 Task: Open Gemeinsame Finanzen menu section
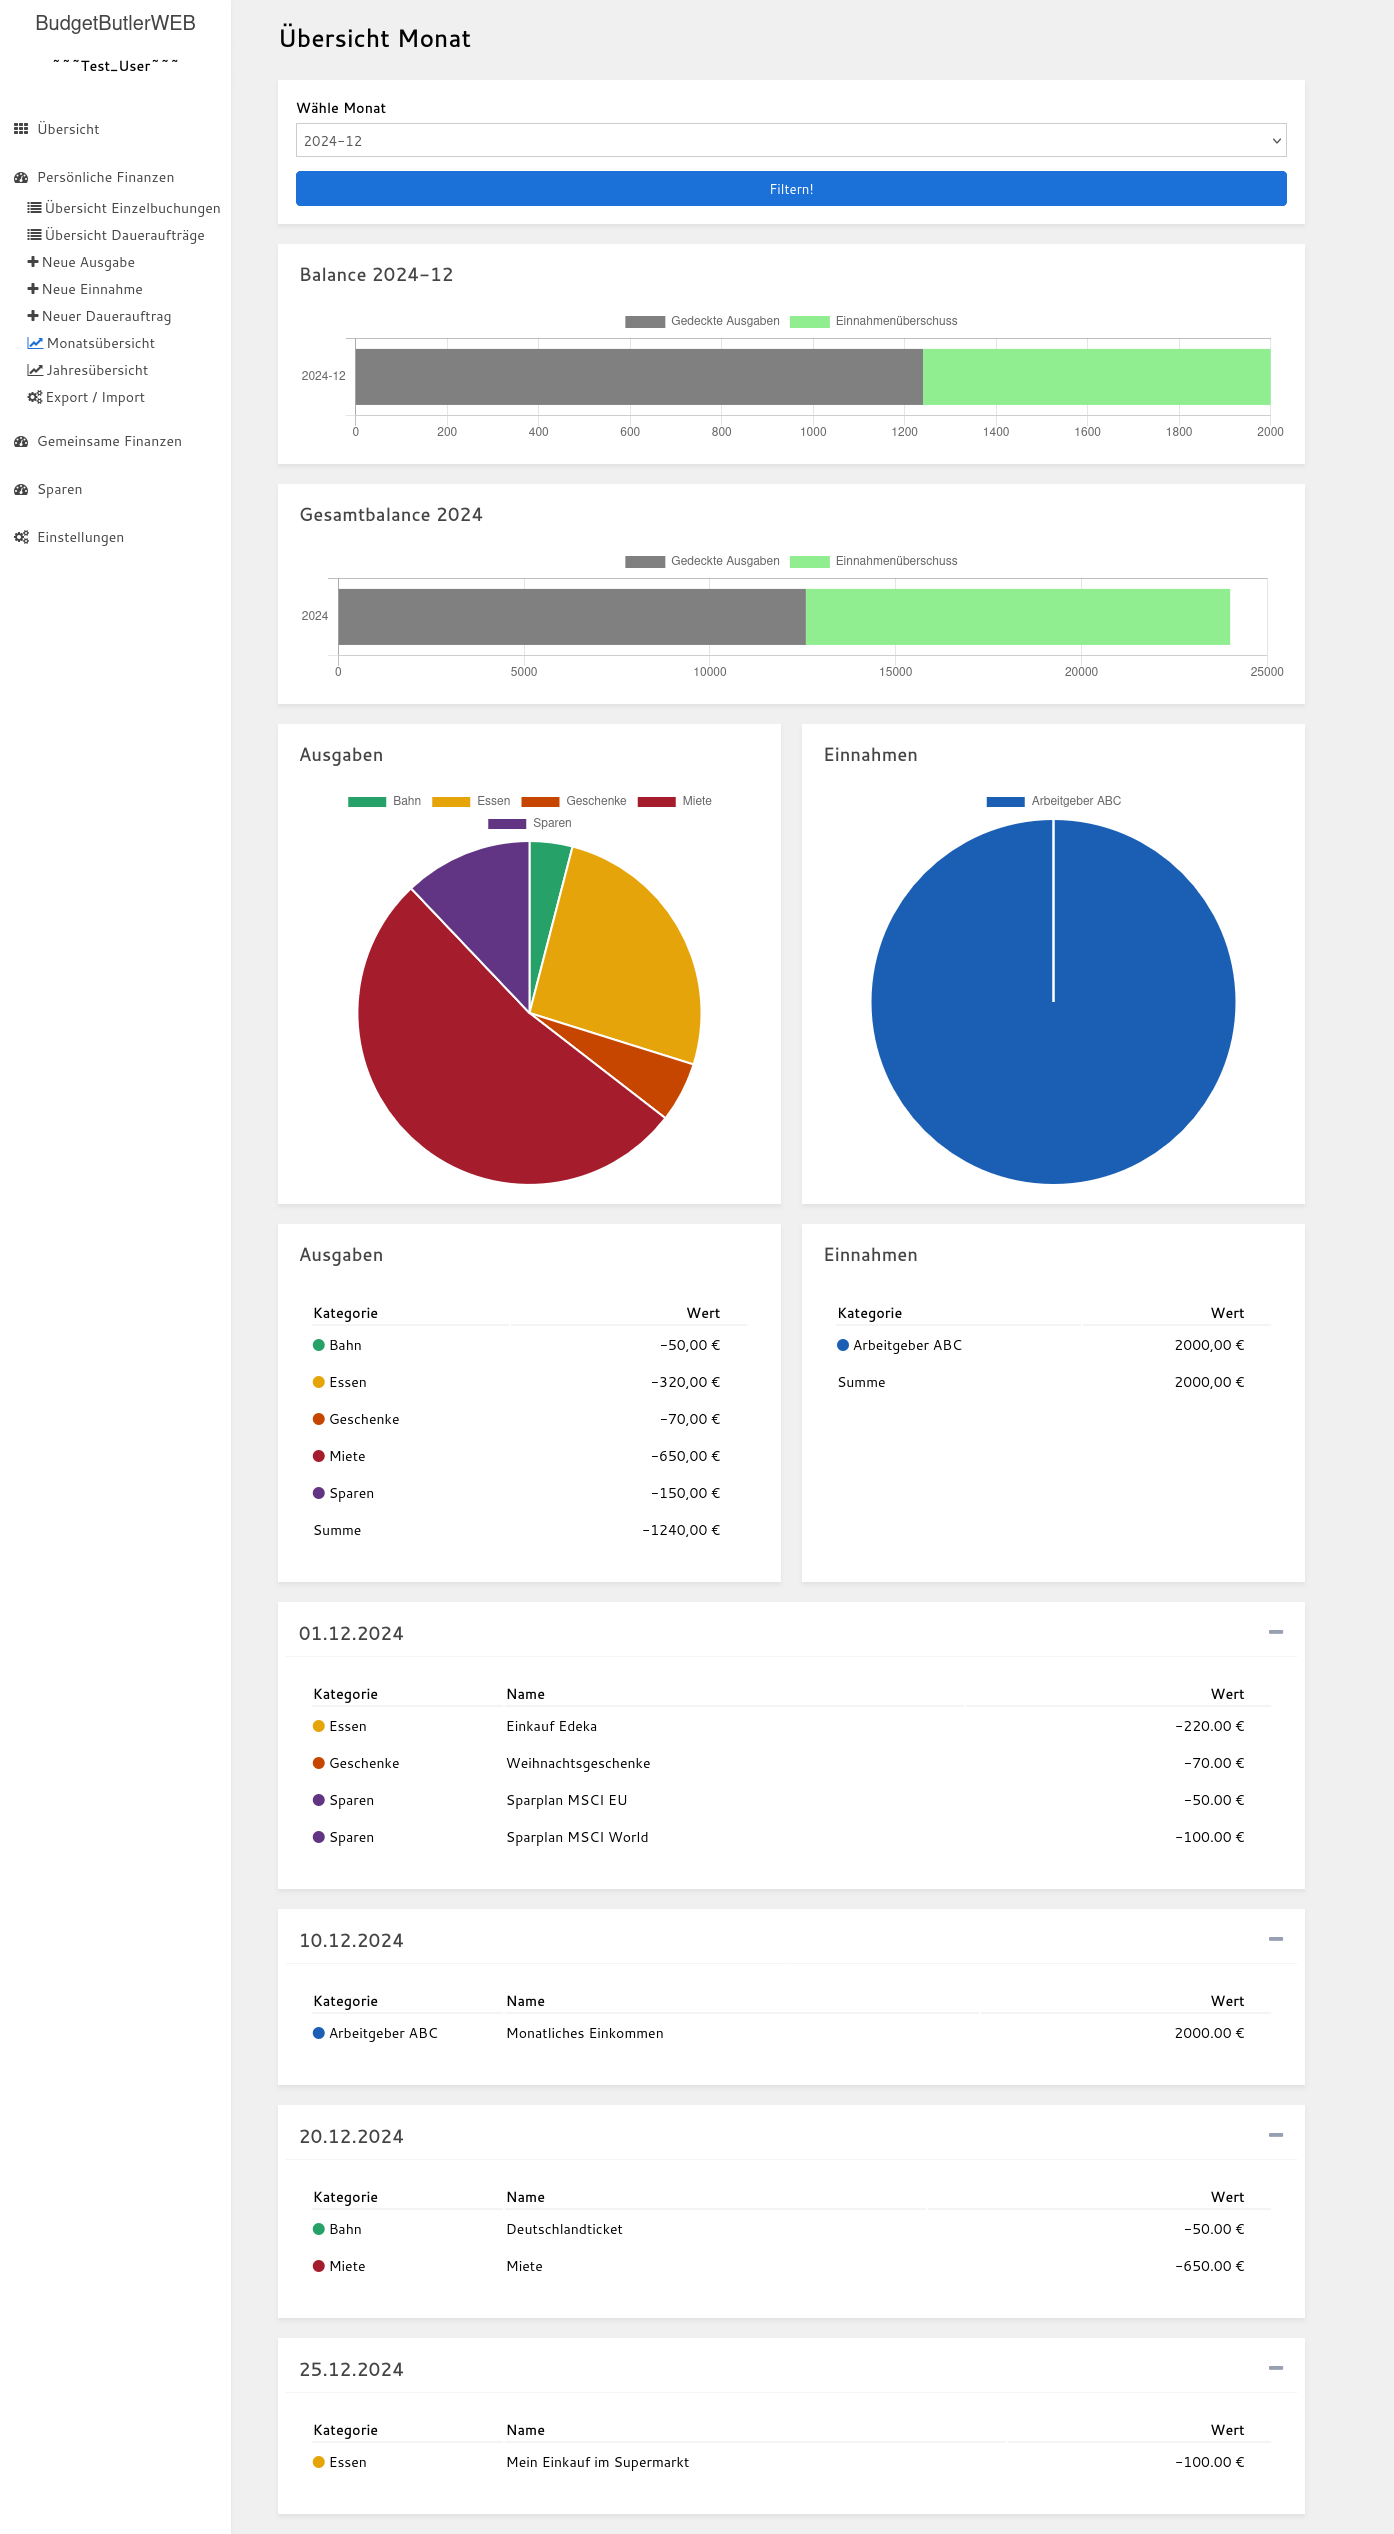click(109, 441)
